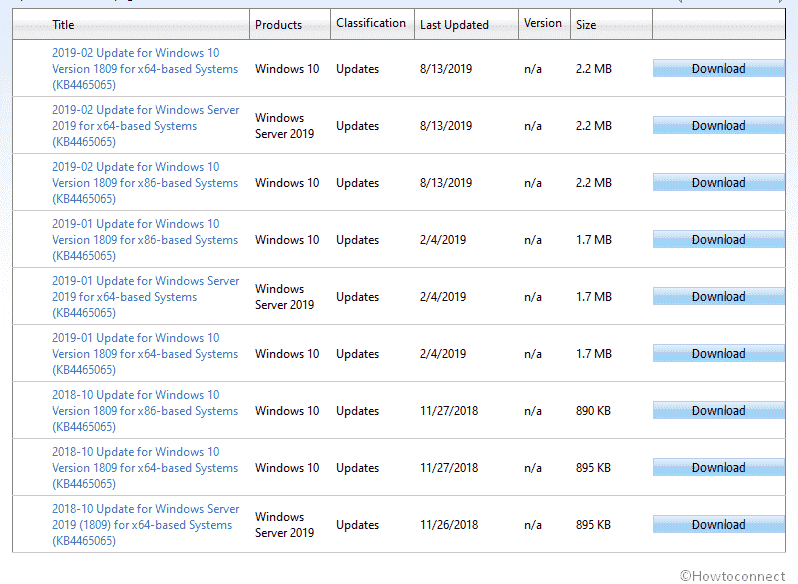Select Windows 10 product in 2019-02 x64 row
798x584 pixels.
coord(287,69)
